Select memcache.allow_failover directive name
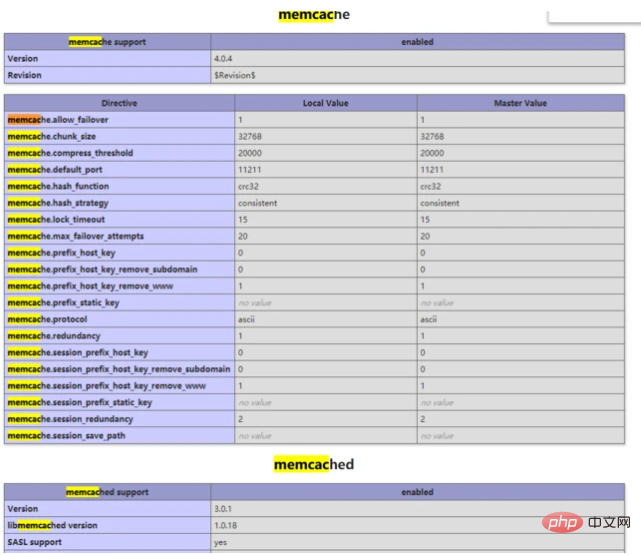The image size is (641, 555). pos(58,120)
